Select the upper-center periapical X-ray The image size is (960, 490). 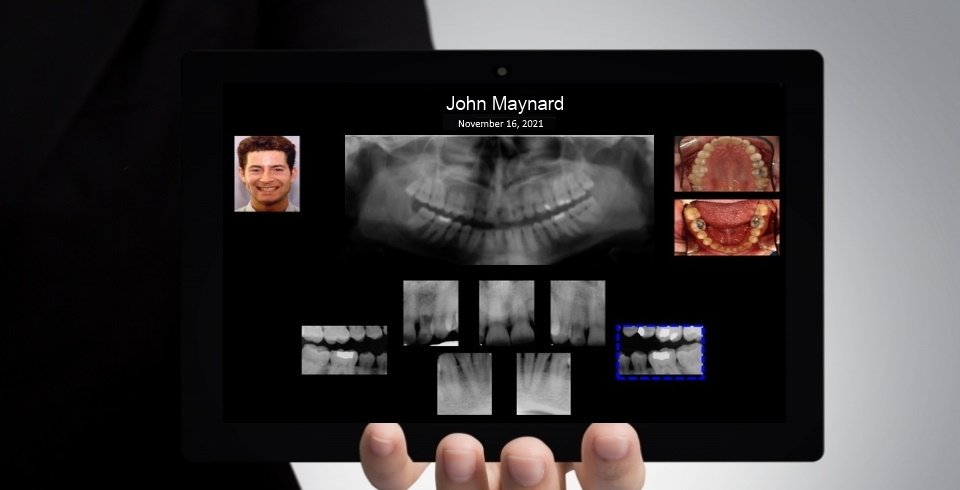506,312
